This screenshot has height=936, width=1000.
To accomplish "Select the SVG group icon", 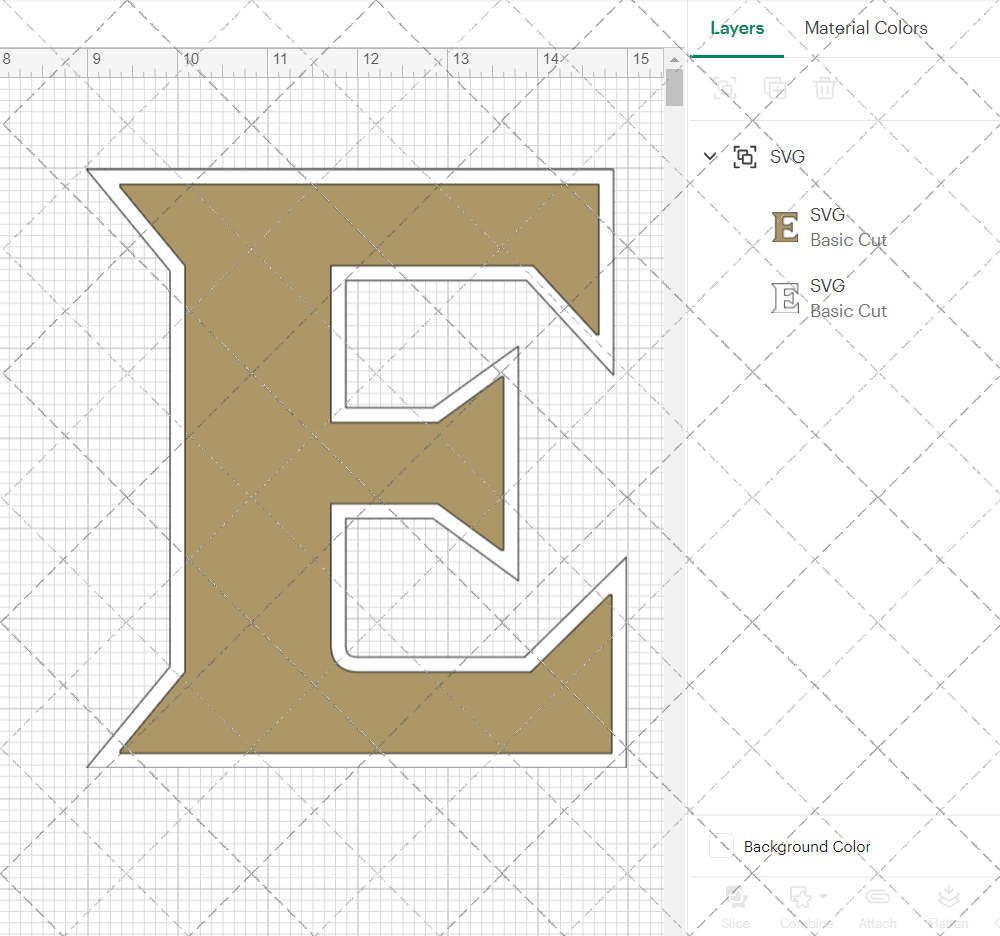I will (x=745, y=156).
